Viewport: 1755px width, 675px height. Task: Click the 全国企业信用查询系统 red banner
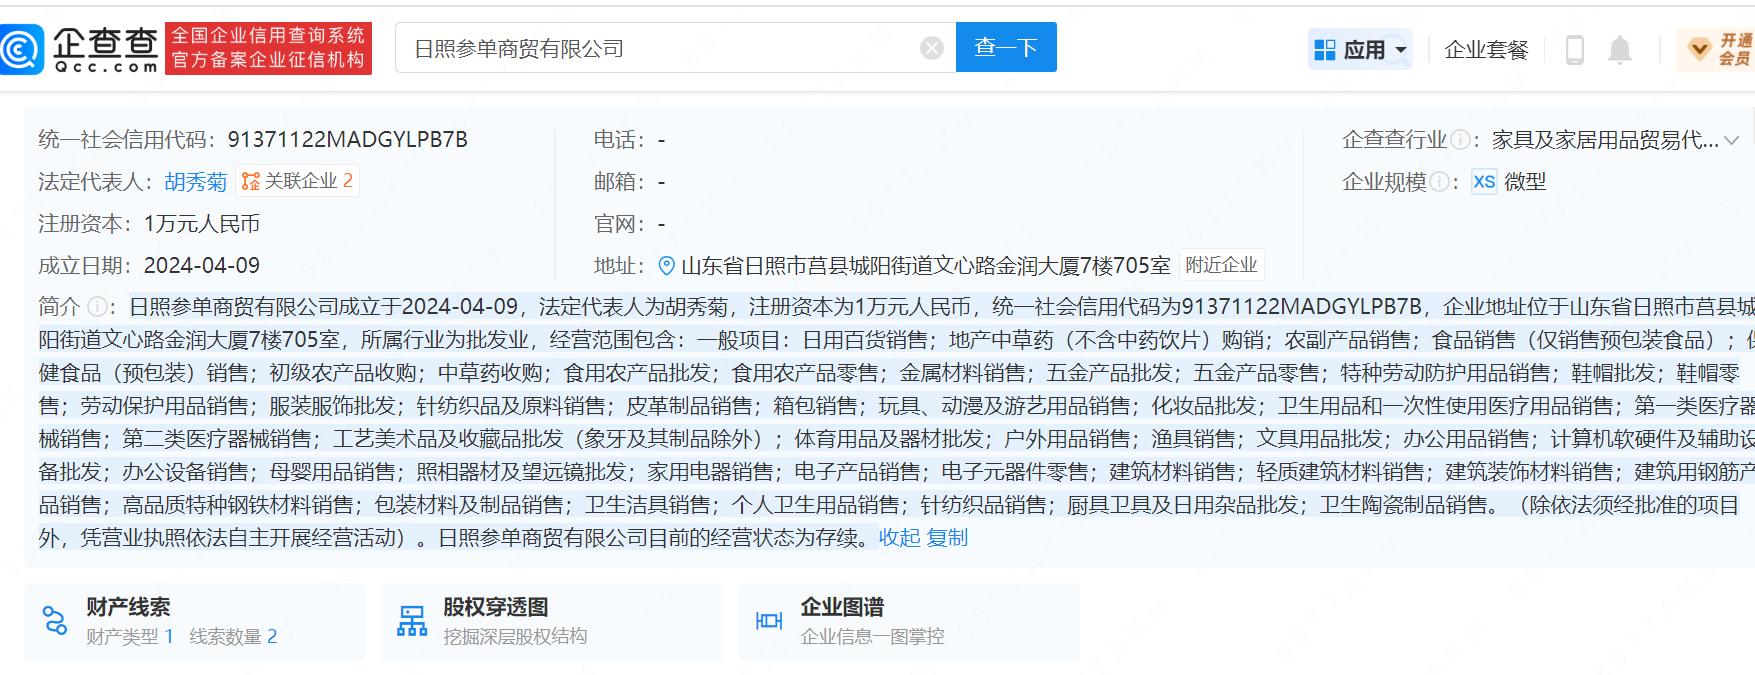268,48
